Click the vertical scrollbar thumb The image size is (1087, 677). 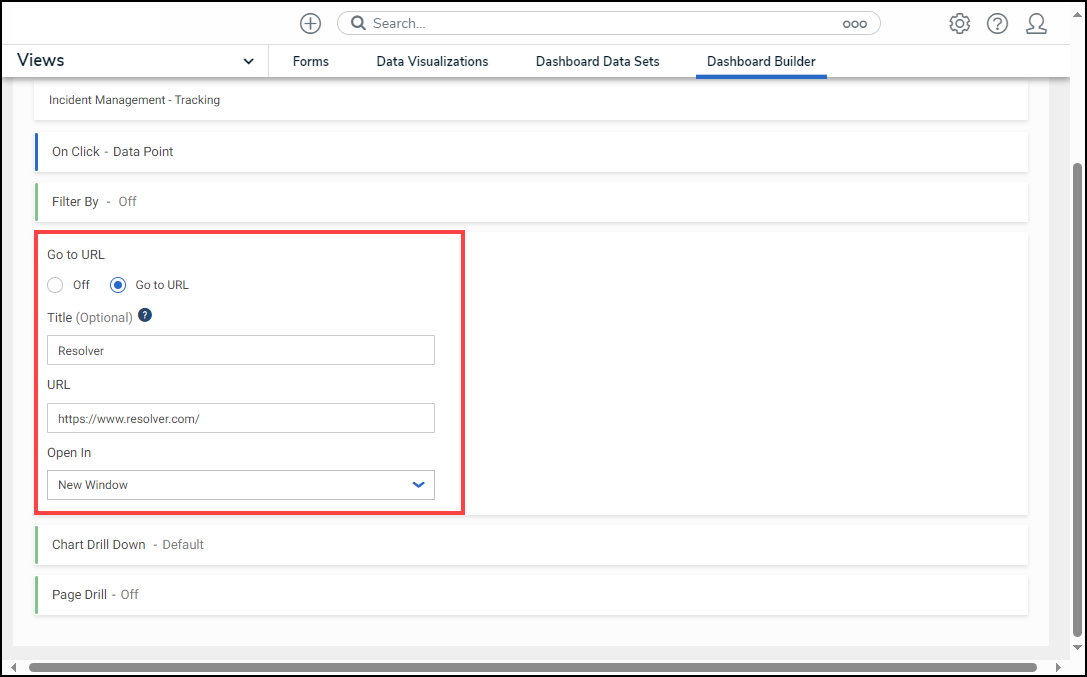[x=1077, y=399]
